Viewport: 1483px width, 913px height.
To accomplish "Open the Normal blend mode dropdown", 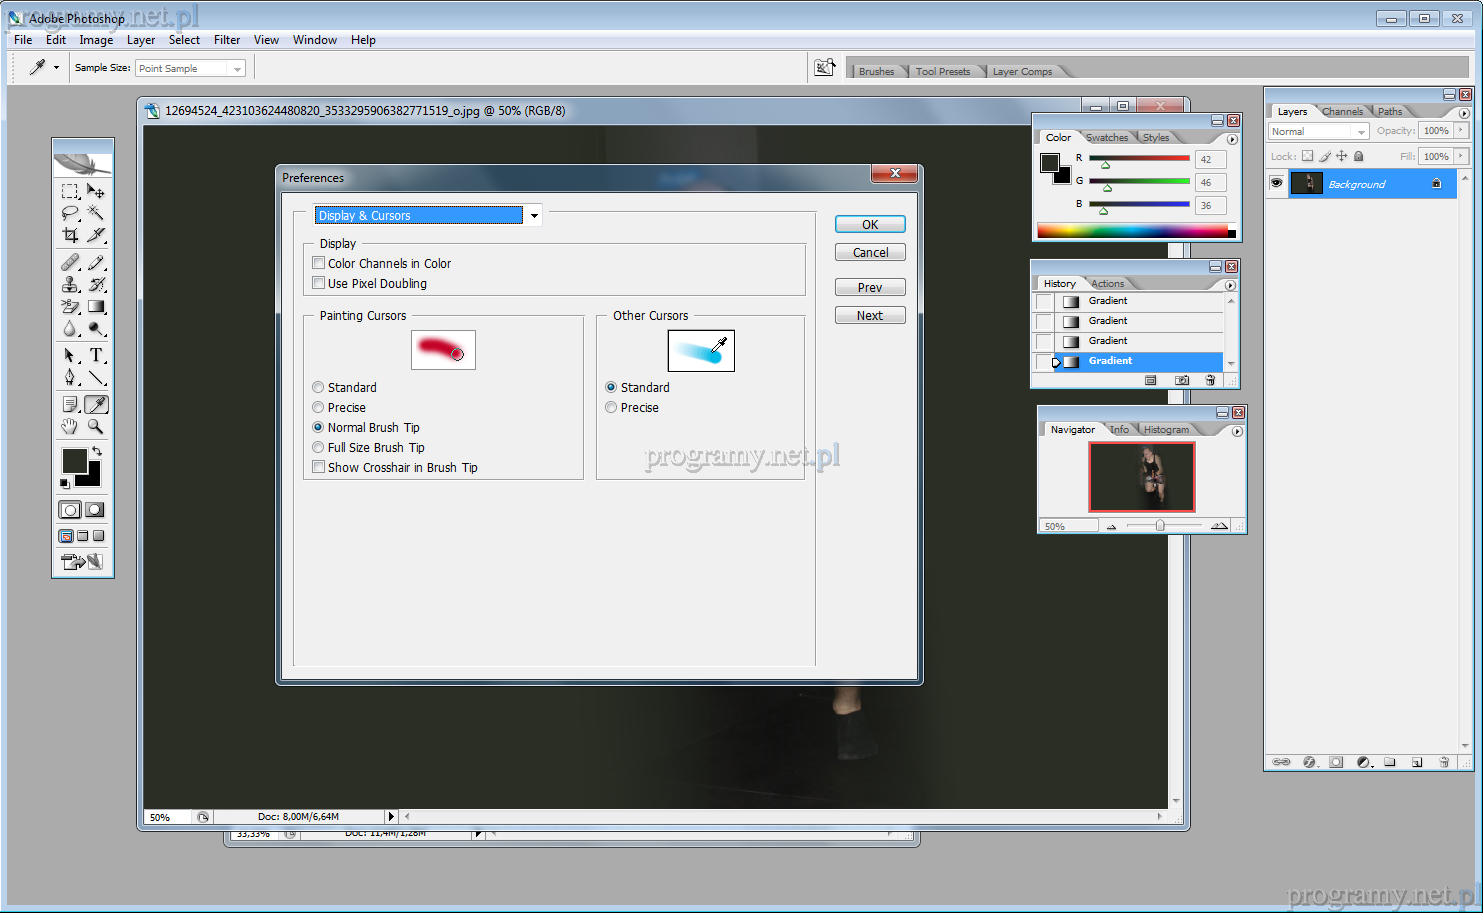I will pyautogui.click(x=1360, y=132).
